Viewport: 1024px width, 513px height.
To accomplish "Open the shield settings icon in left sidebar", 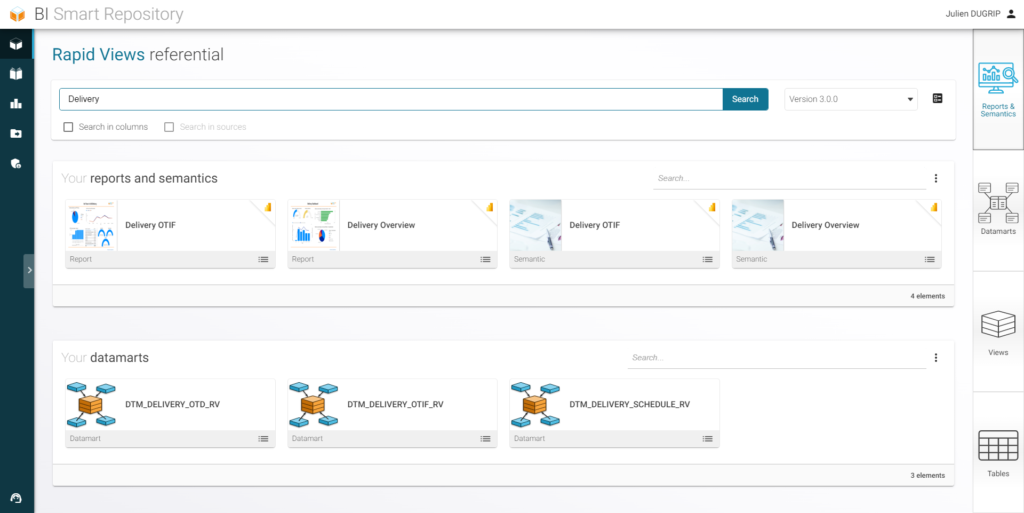I will pos(16,163).
